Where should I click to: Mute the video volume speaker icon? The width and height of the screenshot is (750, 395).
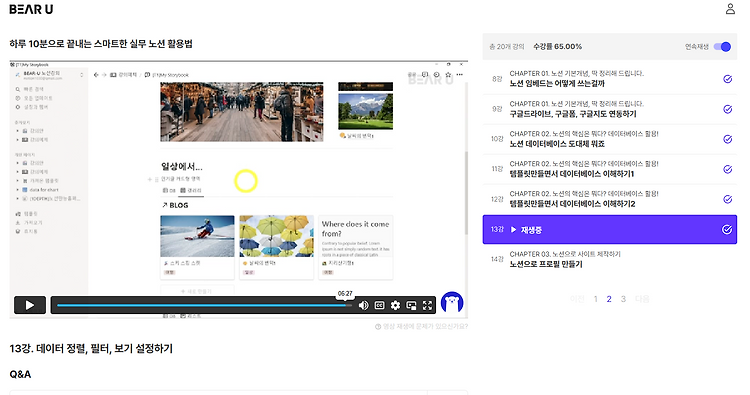[364, 305]
